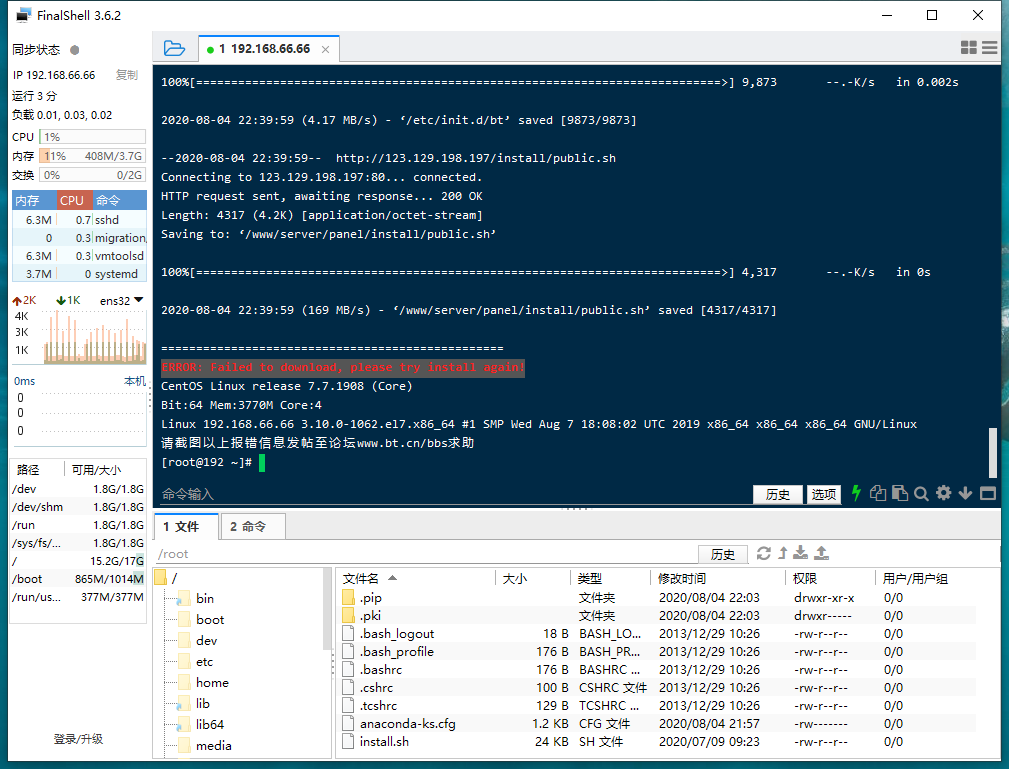The width and height of the screenshot is (1009, 769).
Task: Select the .tcshrc file row
Action: click(x=658, y=706)
